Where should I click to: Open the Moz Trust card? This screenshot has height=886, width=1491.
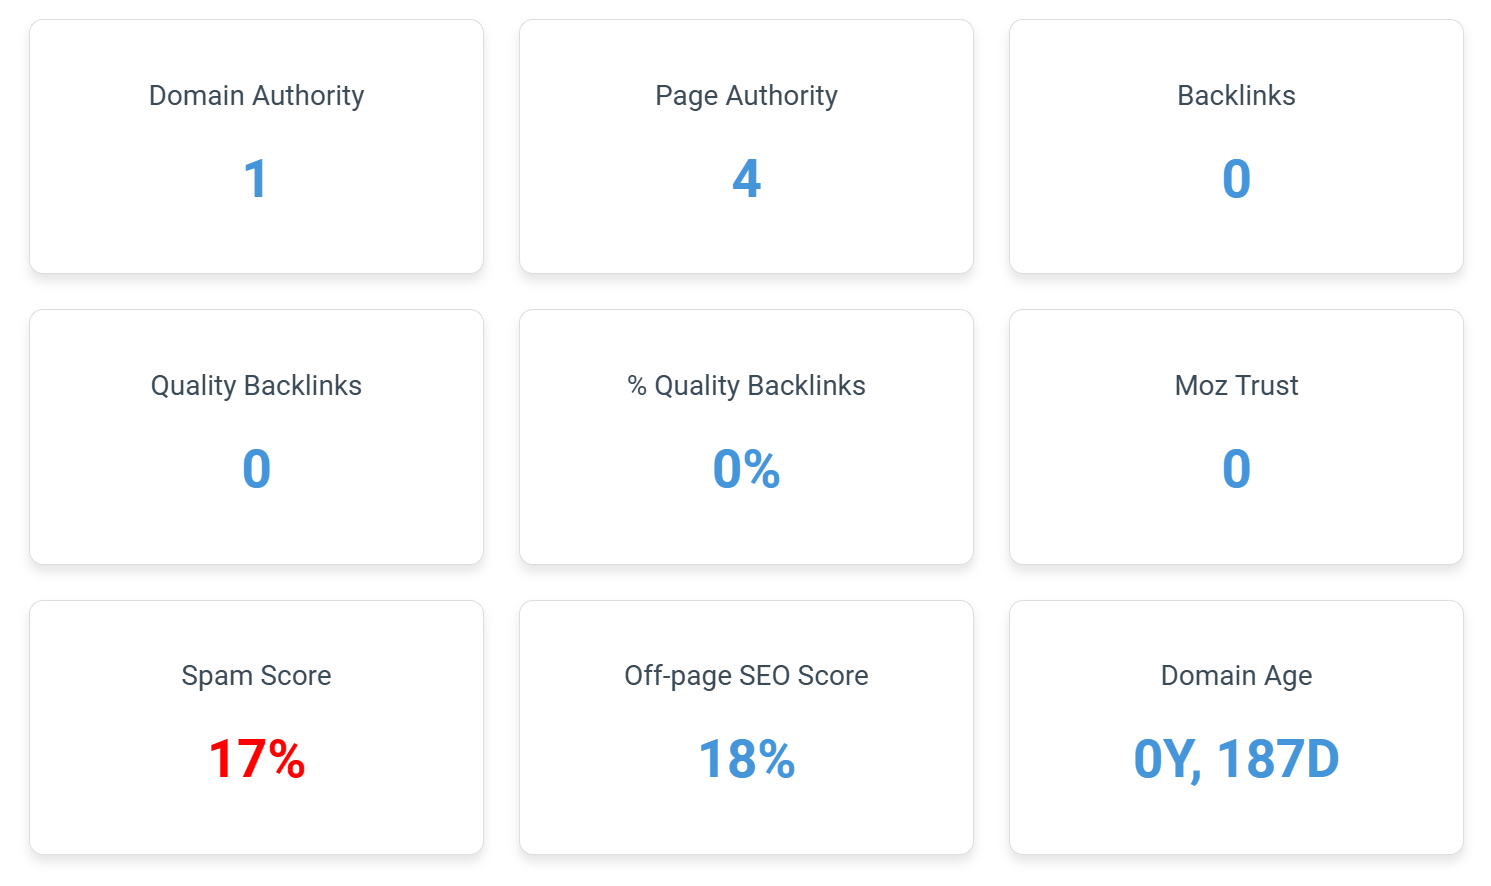1236,437
